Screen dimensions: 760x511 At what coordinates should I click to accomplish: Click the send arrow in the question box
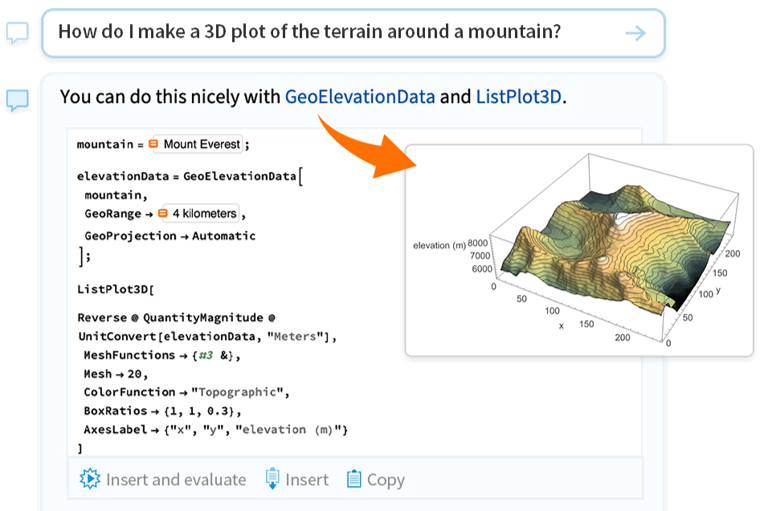pos(635,33)
